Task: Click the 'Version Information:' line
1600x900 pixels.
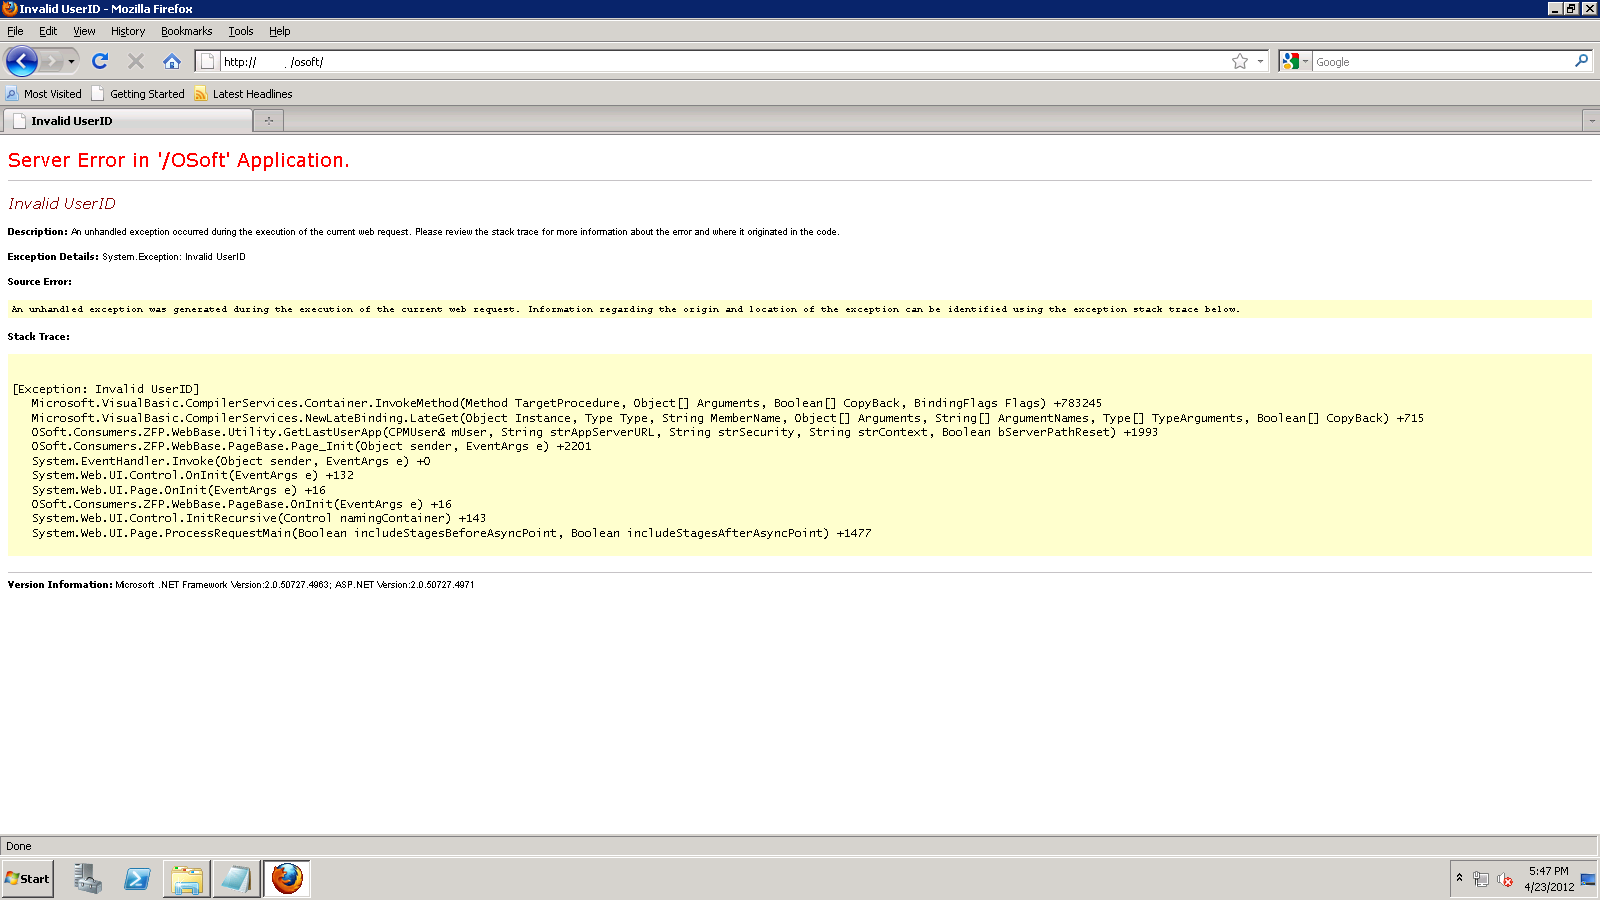Action: coord(241,585)
